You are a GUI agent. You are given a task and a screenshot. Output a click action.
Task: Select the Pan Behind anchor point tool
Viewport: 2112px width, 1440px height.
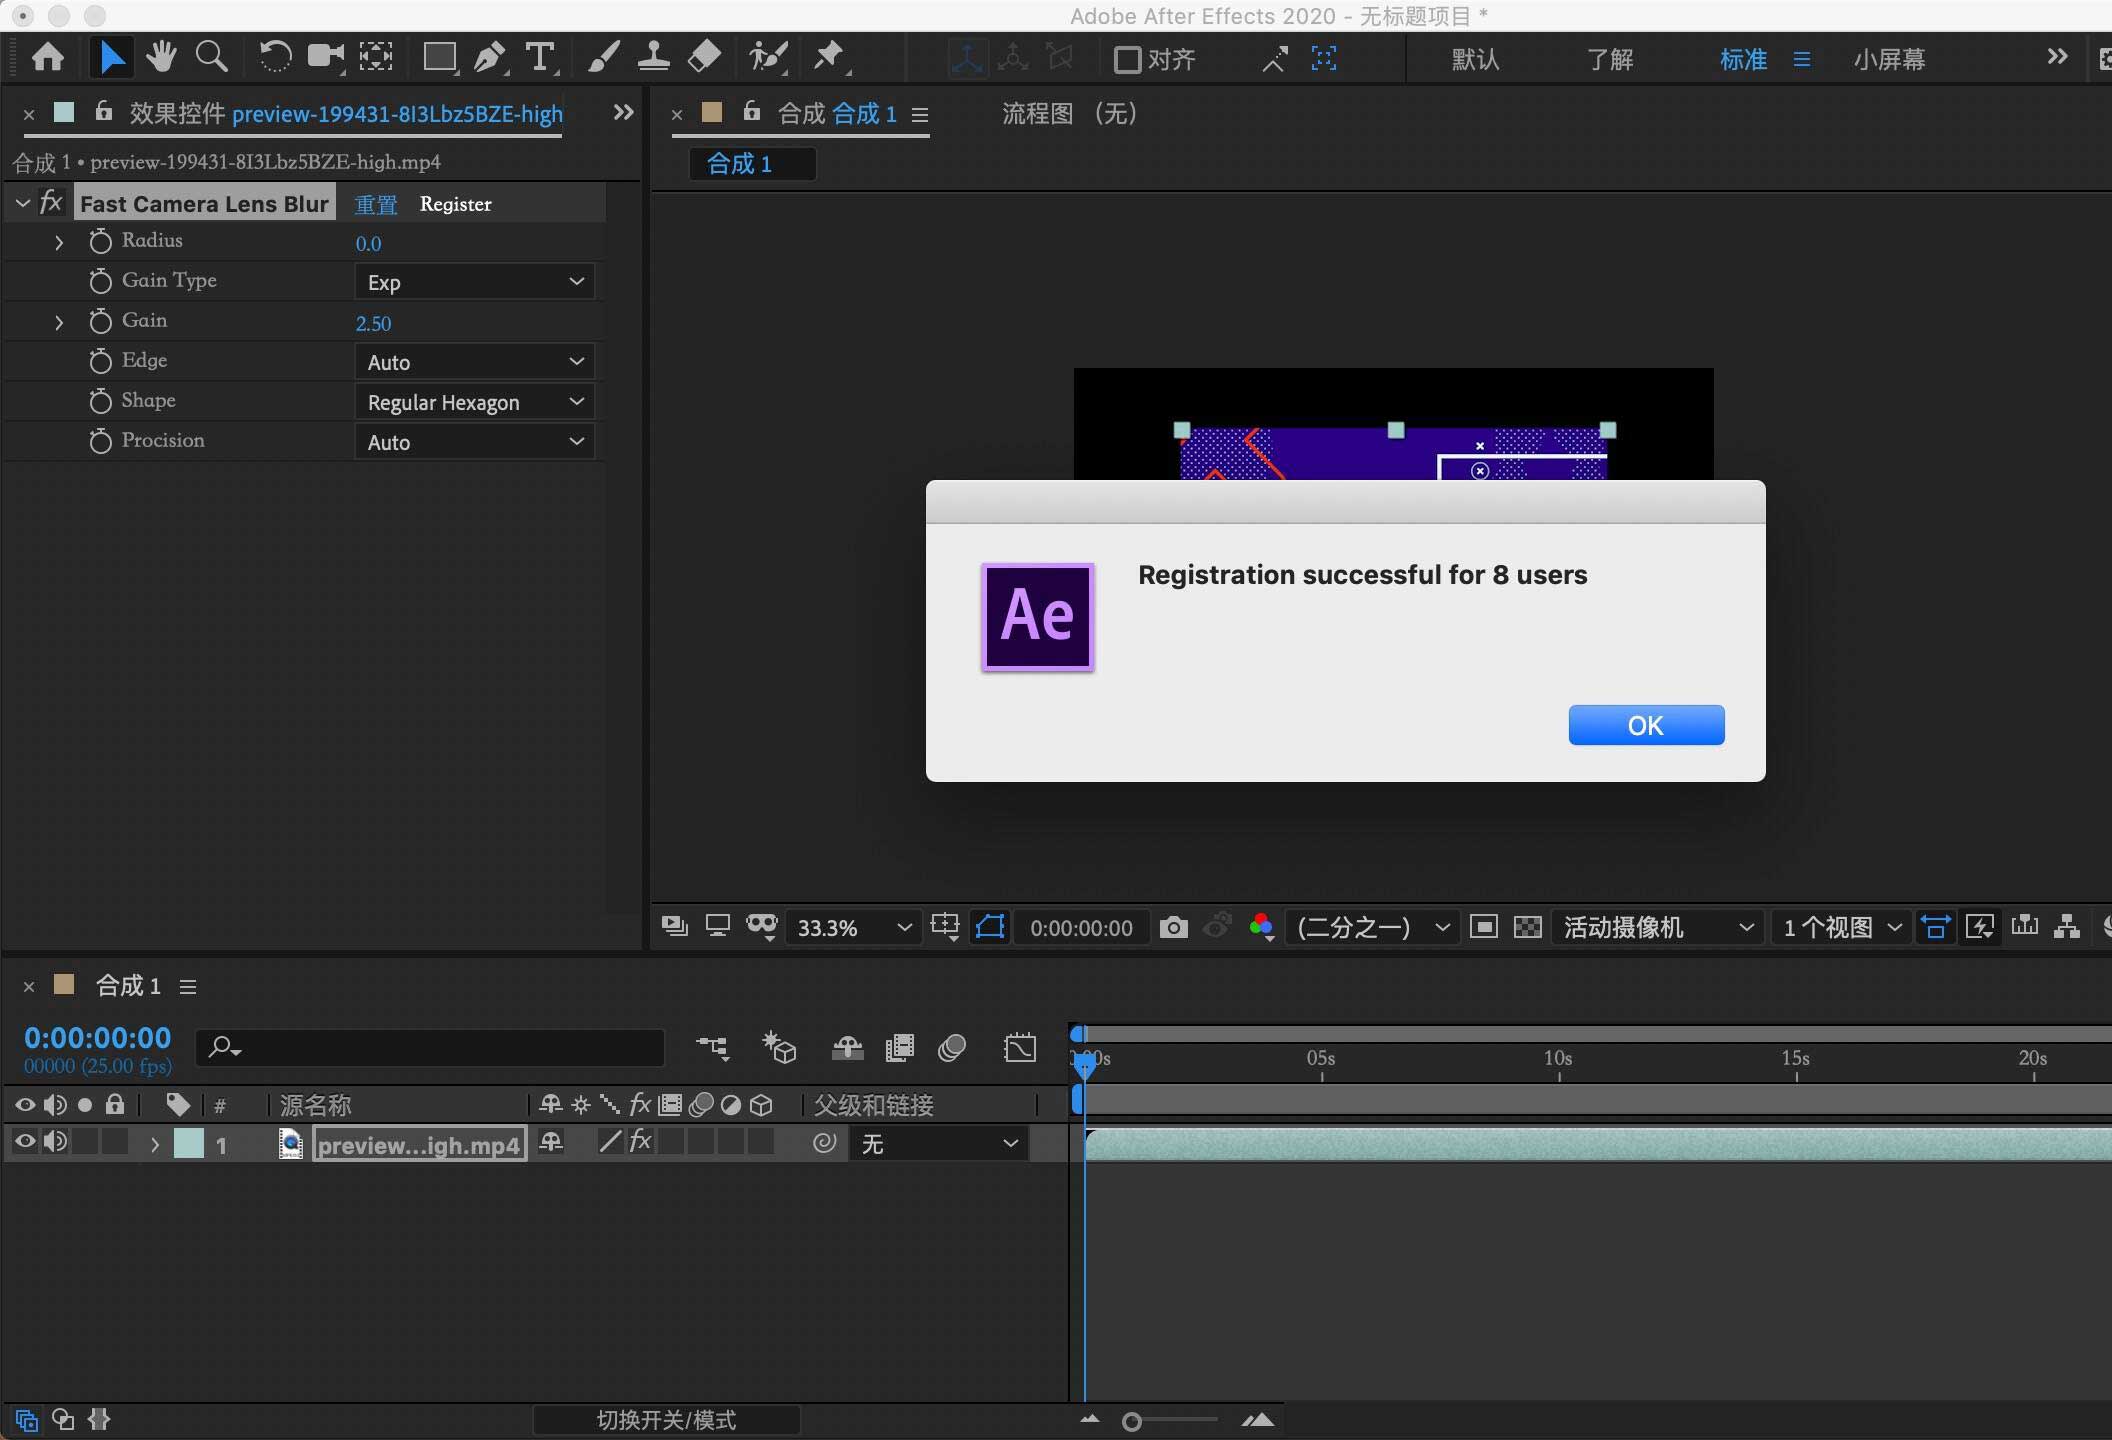(x=376, y=57)
